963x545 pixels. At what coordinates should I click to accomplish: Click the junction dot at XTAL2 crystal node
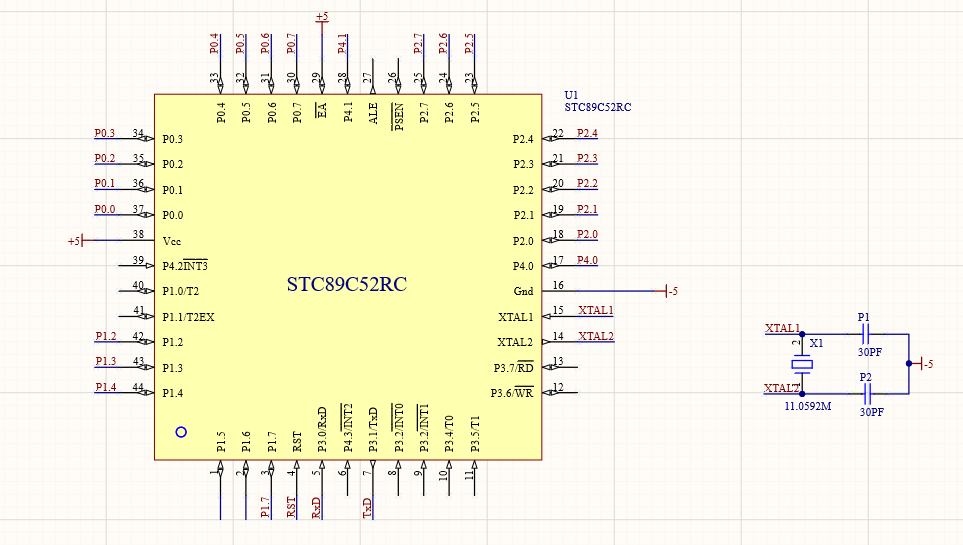point(802,394)
